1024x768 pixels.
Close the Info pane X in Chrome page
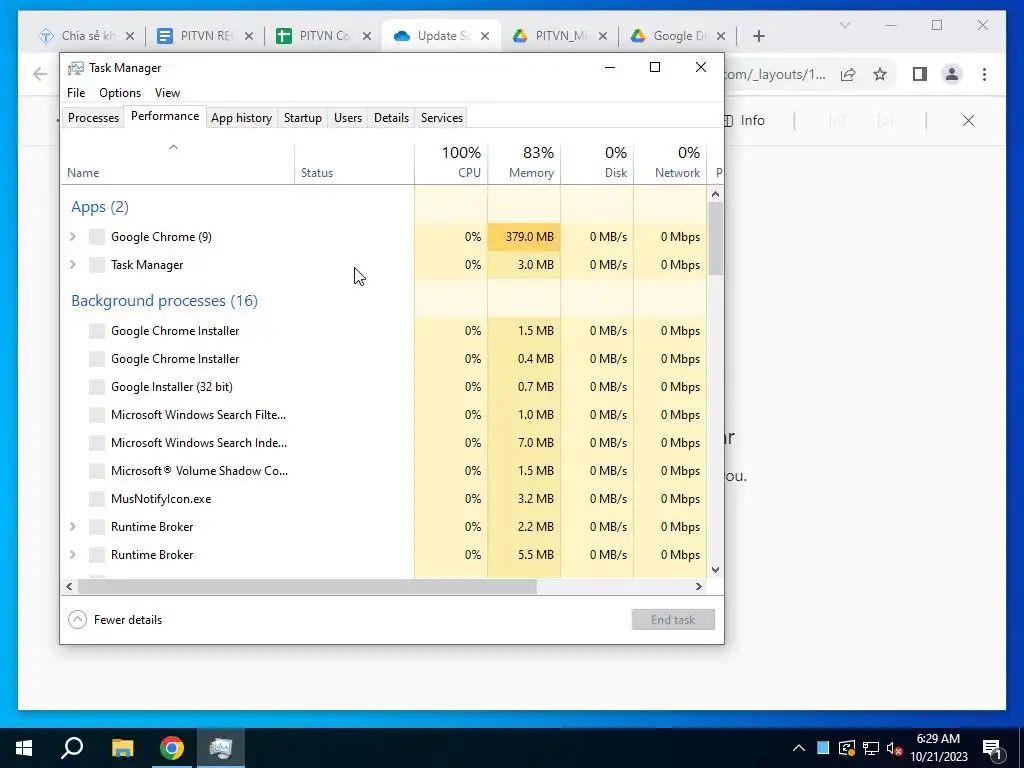click(968, 121)
